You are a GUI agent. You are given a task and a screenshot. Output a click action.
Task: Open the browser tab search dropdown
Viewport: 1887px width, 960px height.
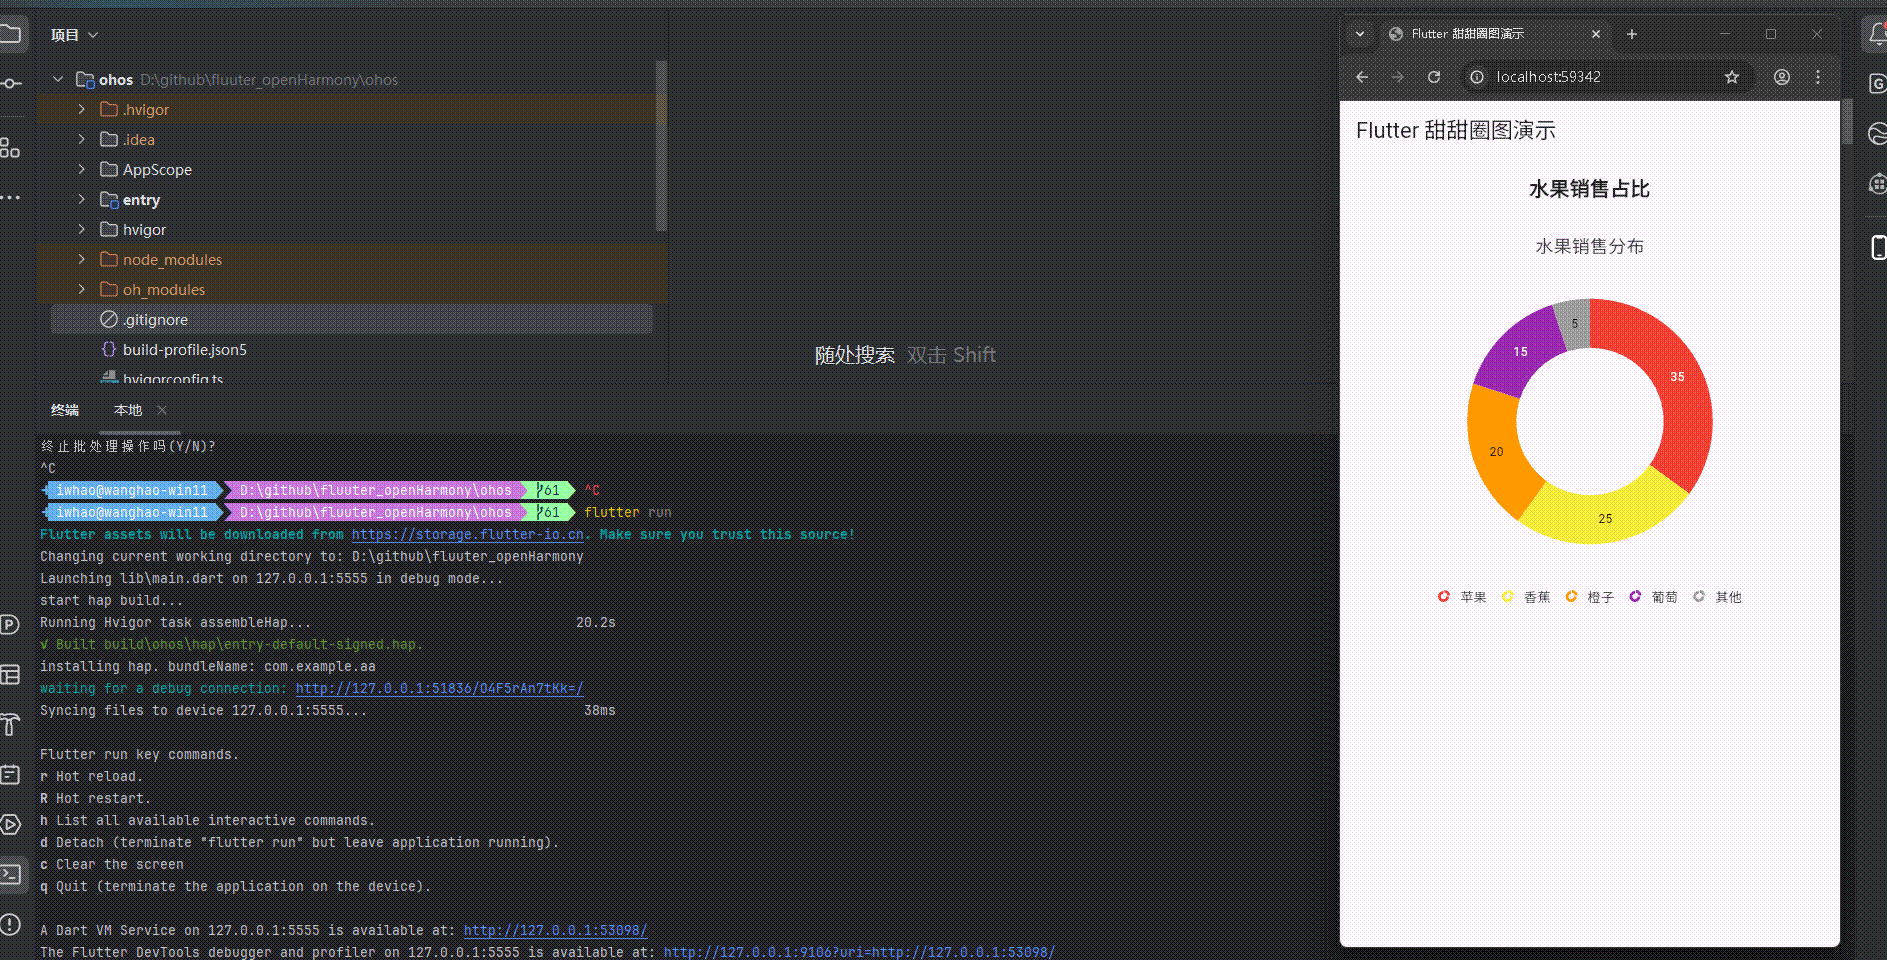click(x=1360, y=34)
